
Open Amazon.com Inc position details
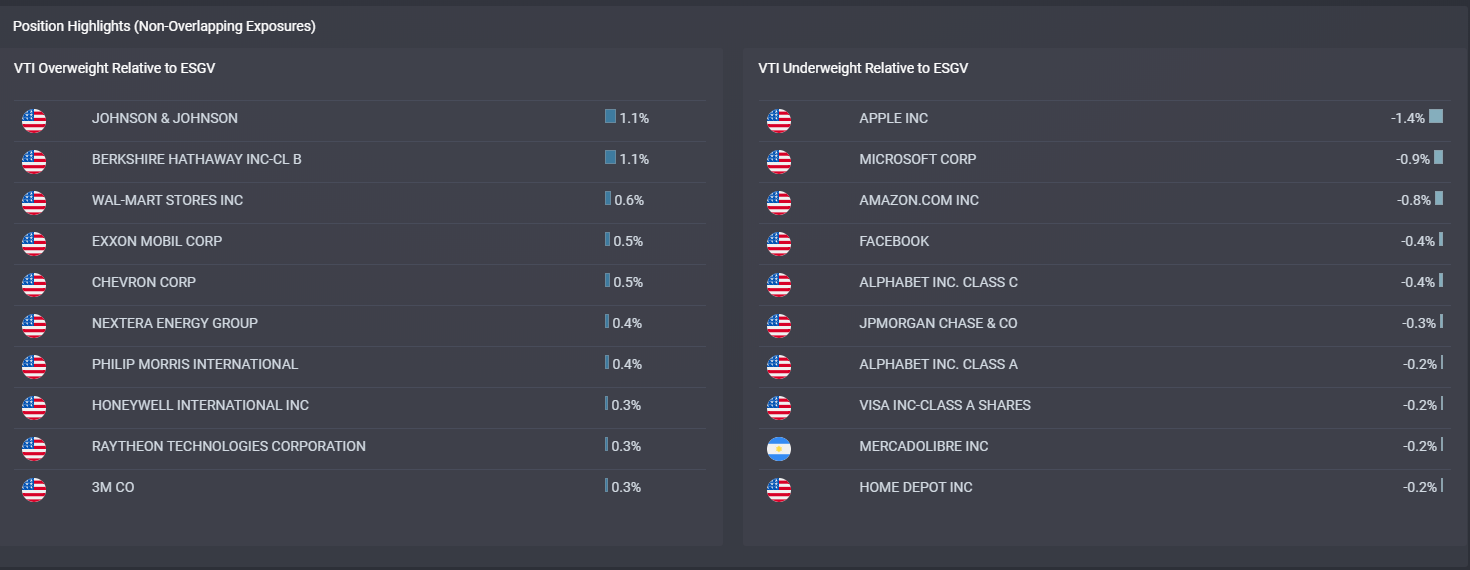click(x=918, y=200)
